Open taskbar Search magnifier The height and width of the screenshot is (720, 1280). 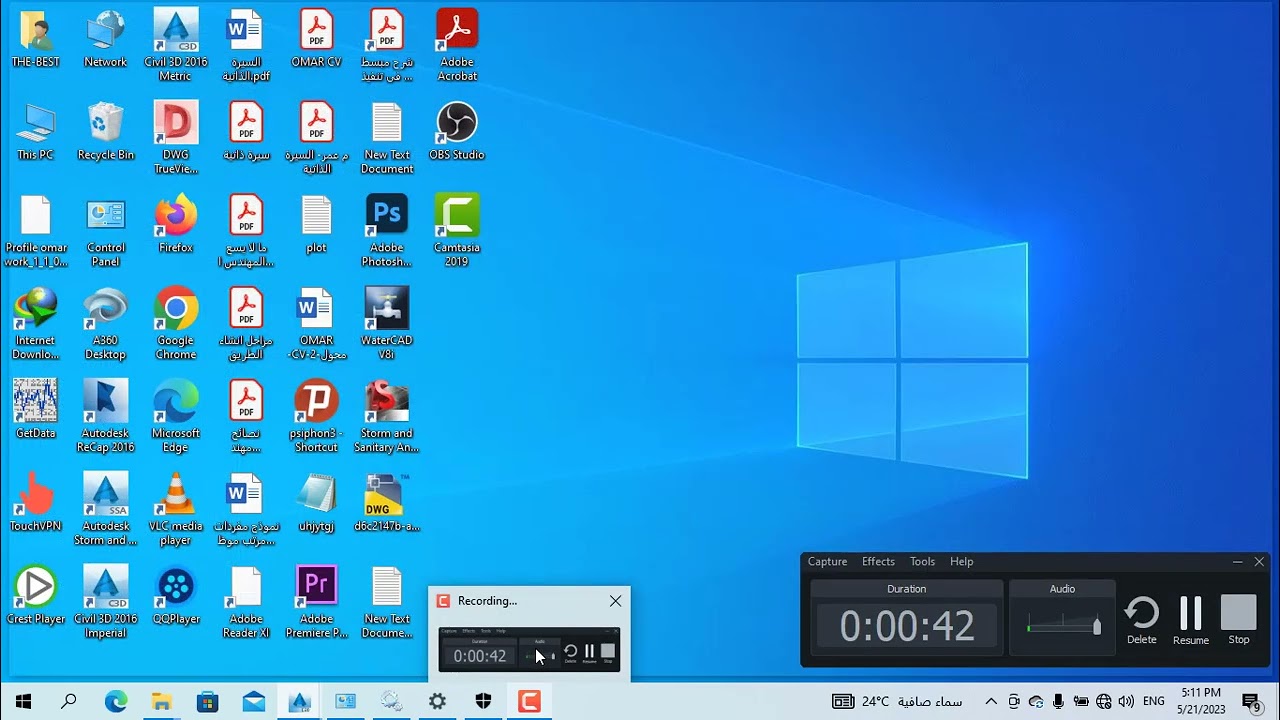tap(69, 702)
